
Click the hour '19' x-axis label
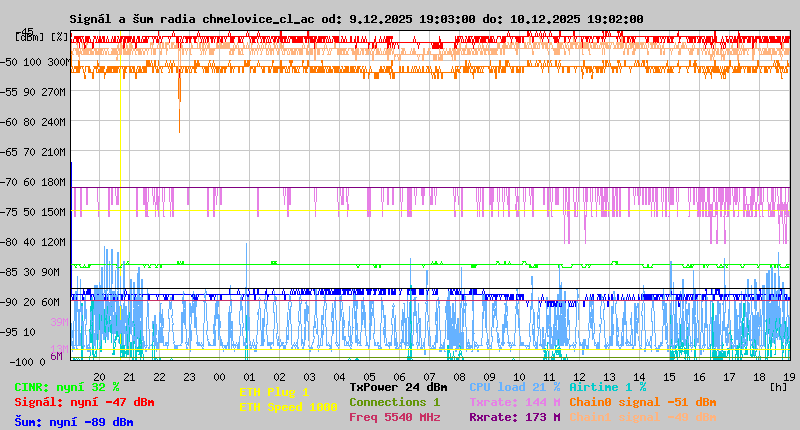[790, 377]
